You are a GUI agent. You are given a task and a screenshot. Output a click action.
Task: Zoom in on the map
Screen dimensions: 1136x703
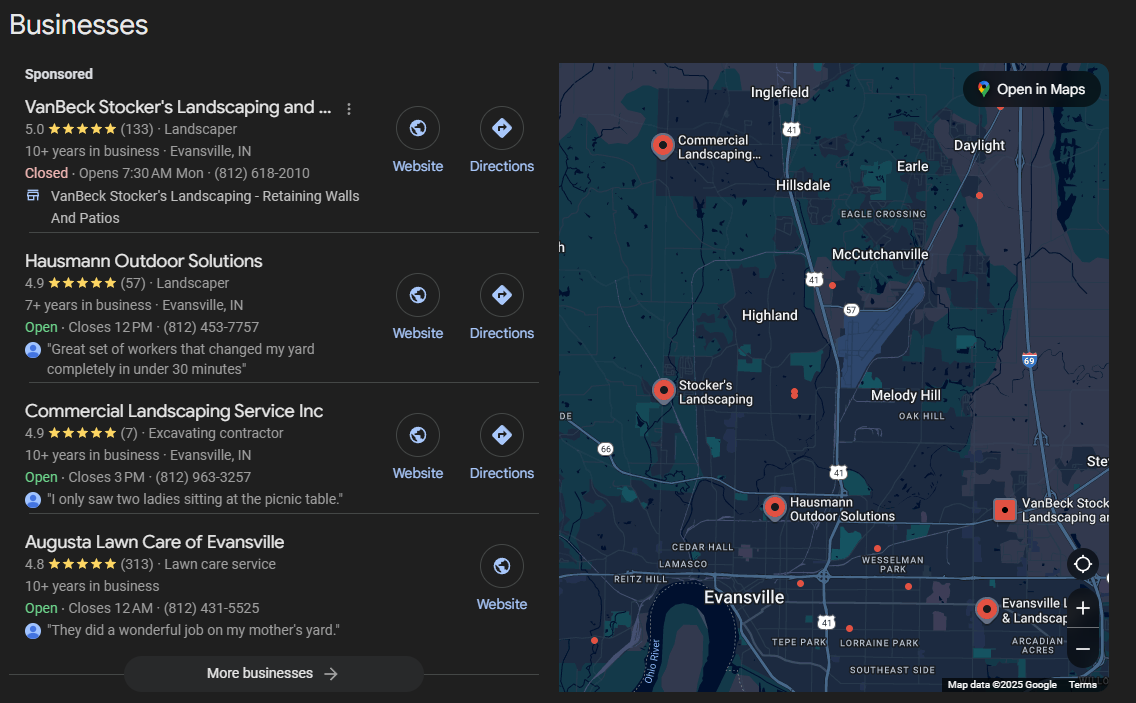click(x=1083, y=608)
